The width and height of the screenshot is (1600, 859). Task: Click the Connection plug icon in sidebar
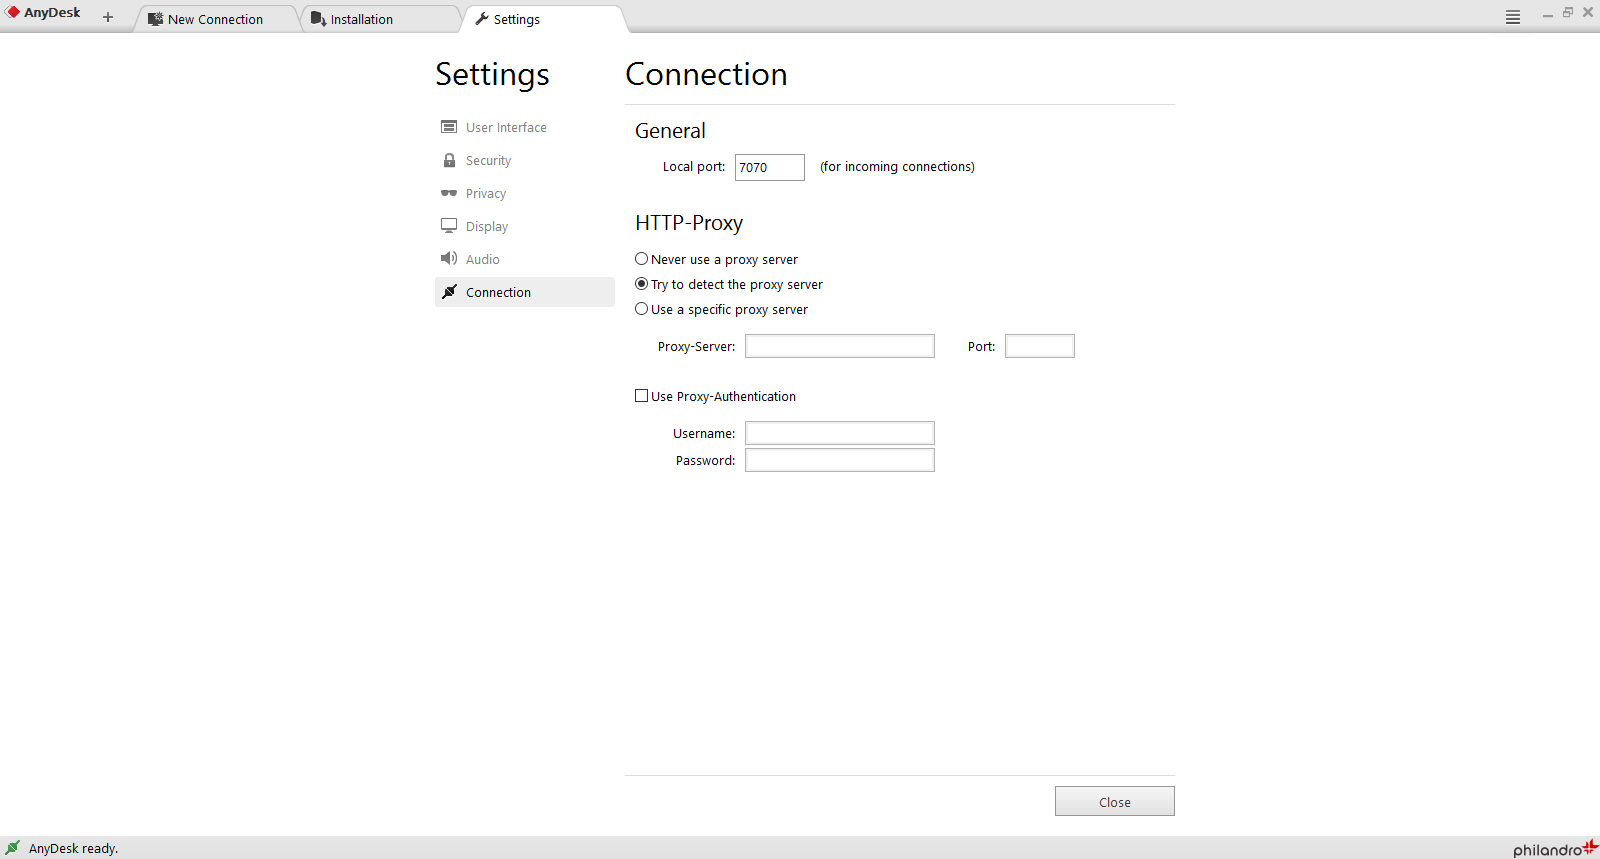[449, 292]
